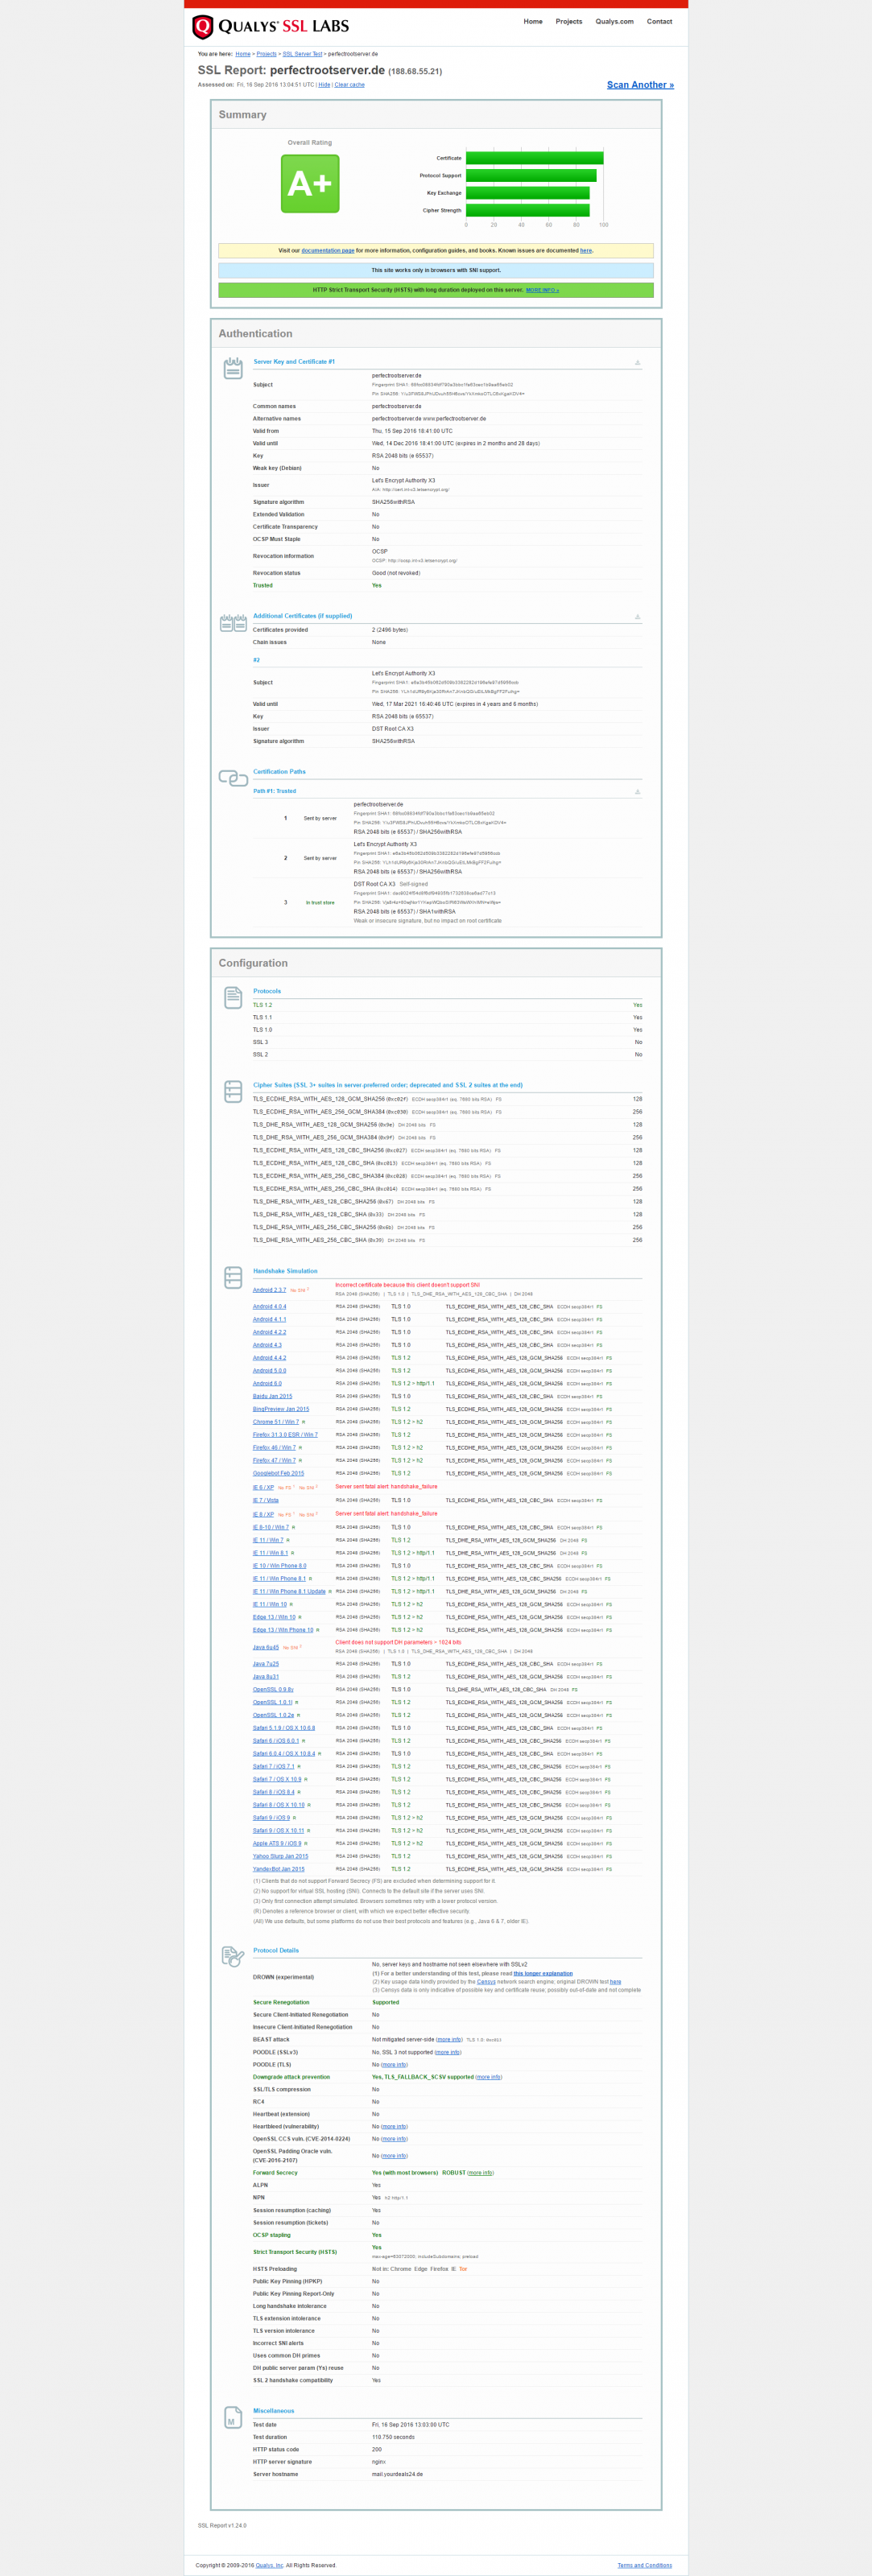
Task: Click more info link for Downgrade attack prevention
Action: point(488,2077)
